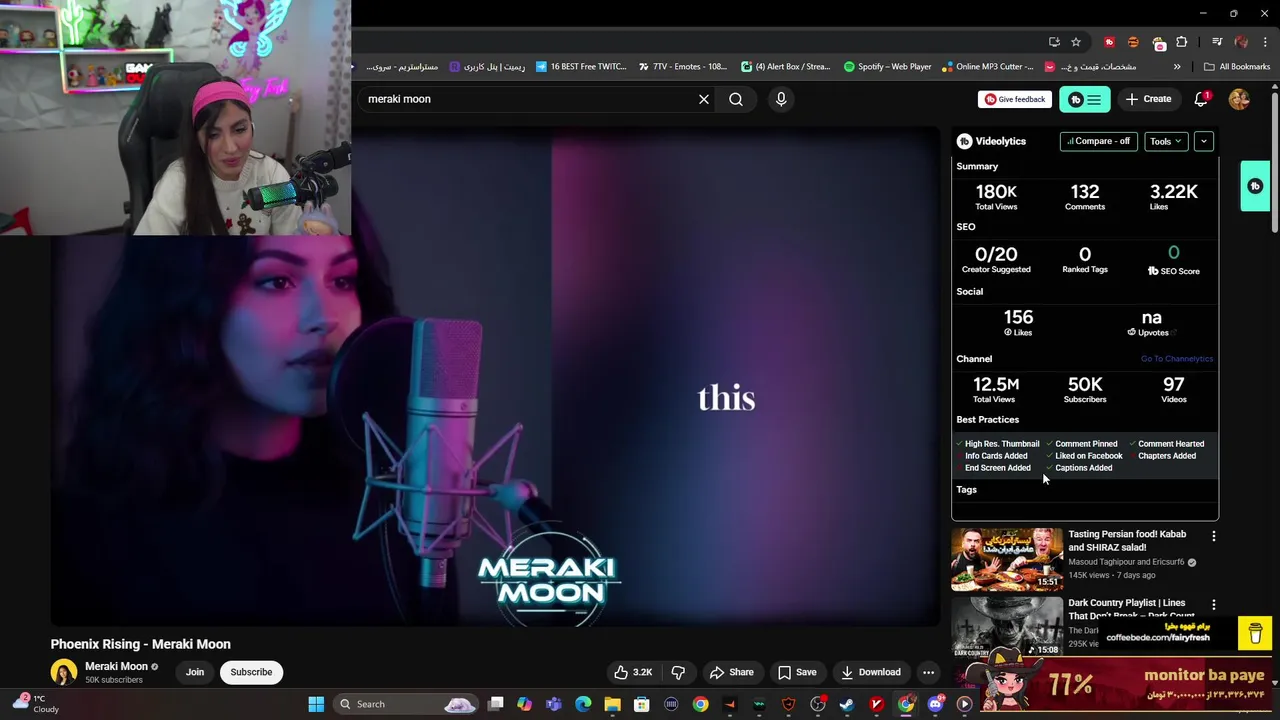Open Steam from the taskbar

[x=846, y=704]
